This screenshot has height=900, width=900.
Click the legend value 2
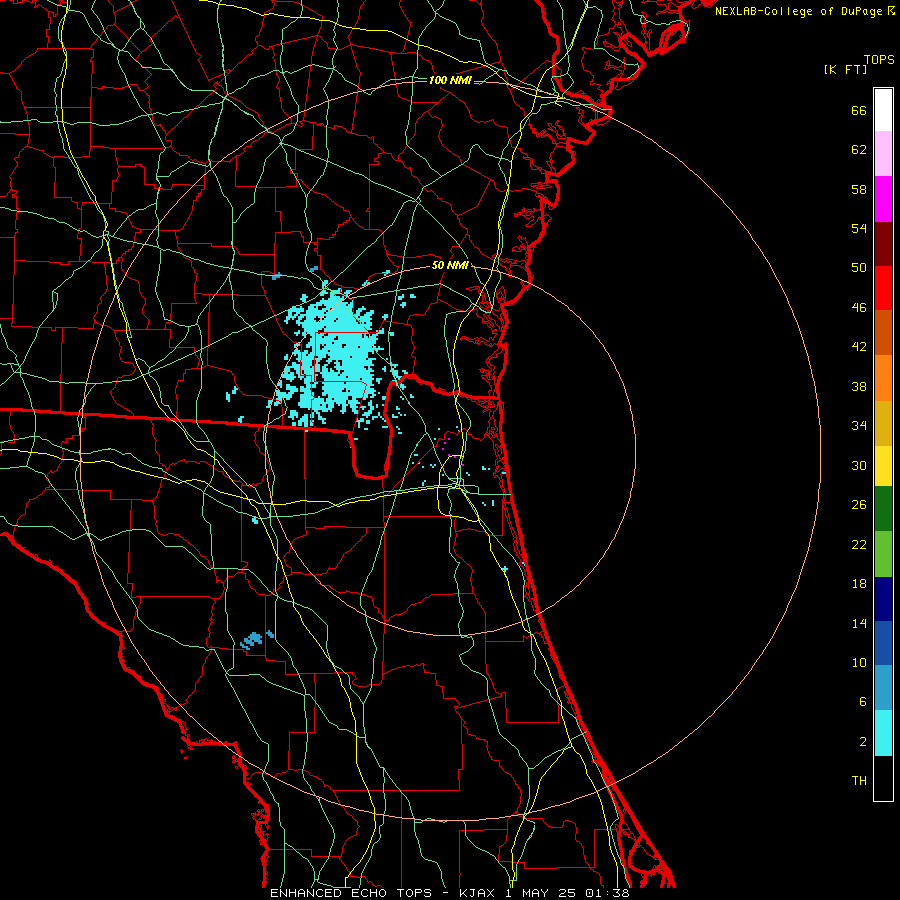pyautogui.click(x=863, y=742)
